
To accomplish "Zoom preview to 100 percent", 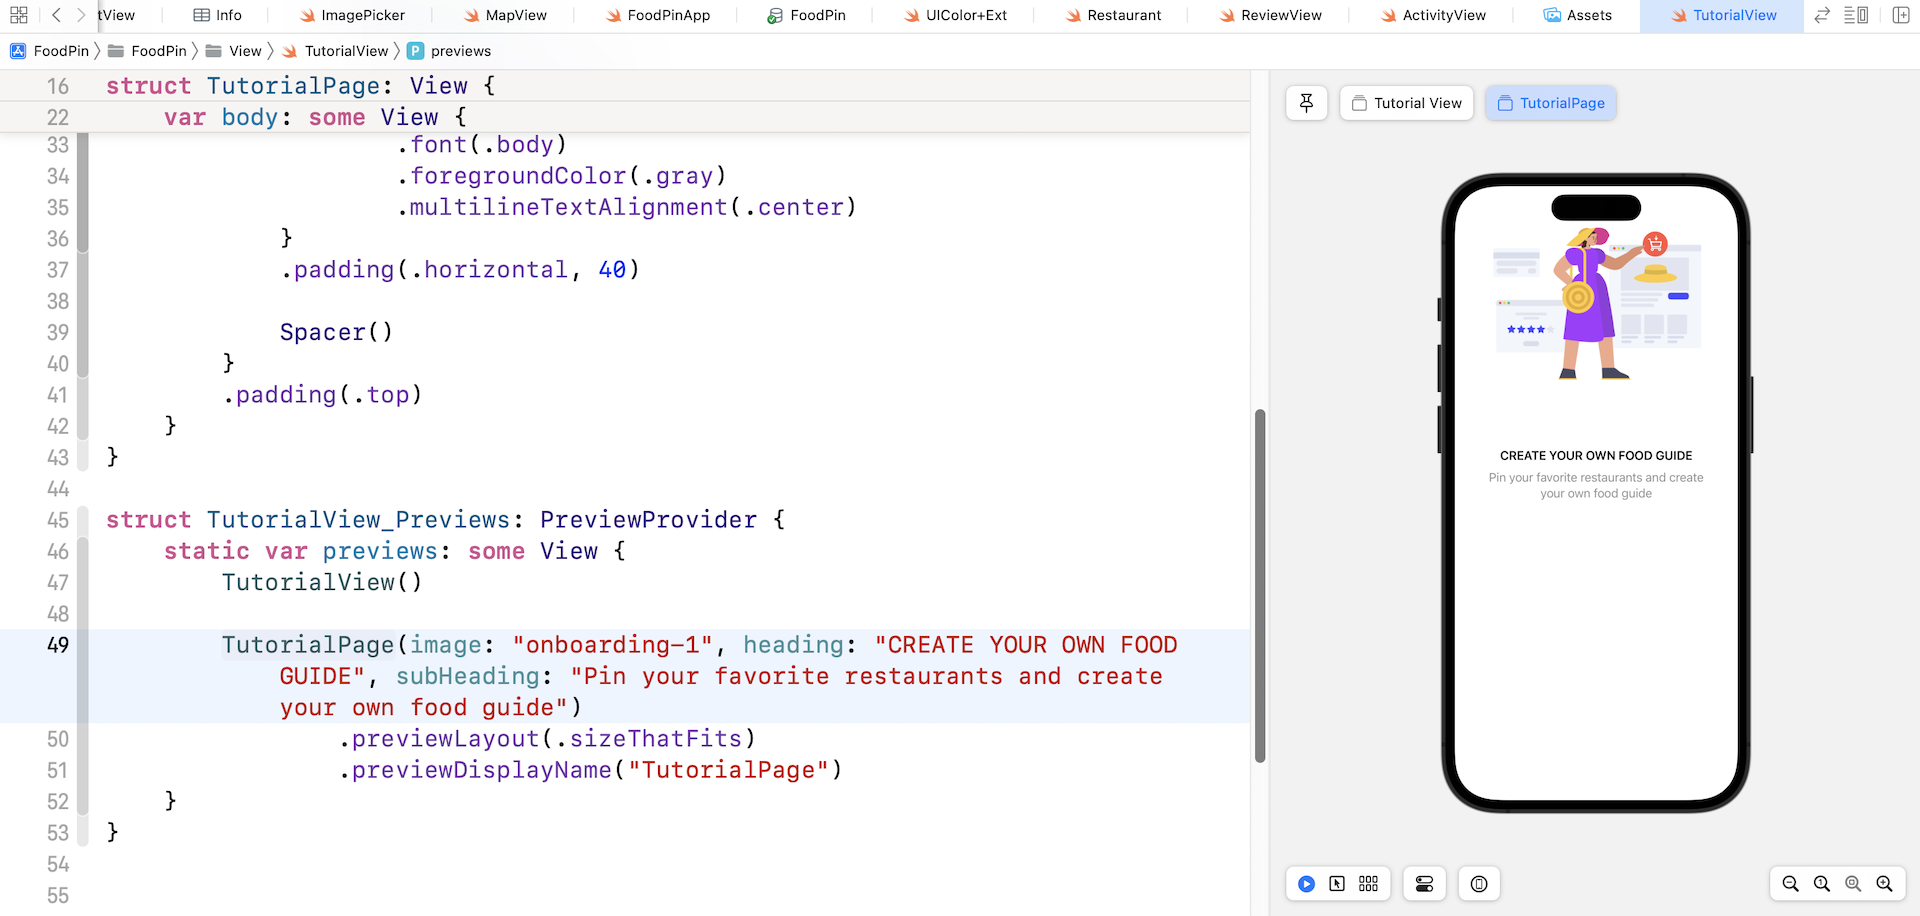I will click(1822, 883).
